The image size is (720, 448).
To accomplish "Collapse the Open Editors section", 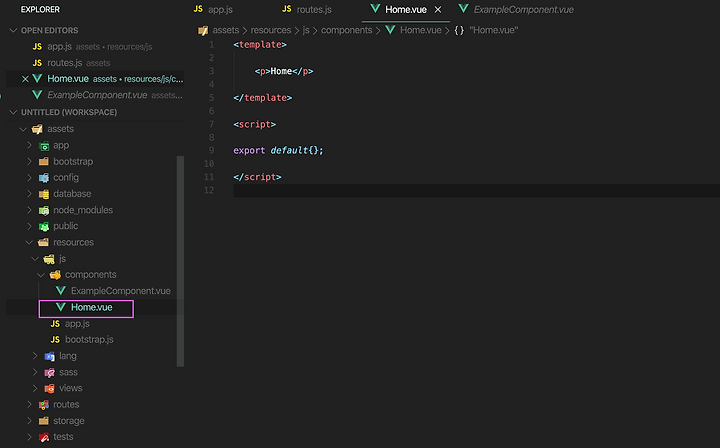I will 13,30.
